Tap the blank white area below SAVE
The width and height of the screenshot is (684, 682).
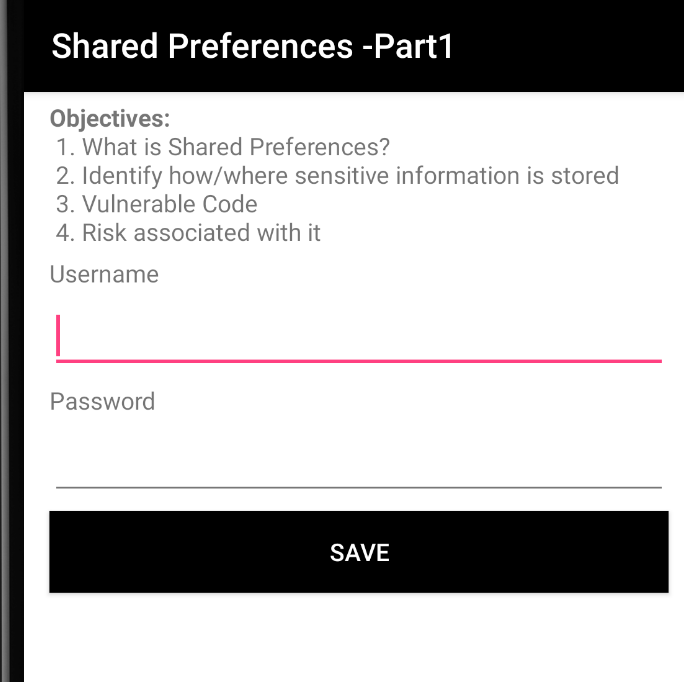coord(353,637)
